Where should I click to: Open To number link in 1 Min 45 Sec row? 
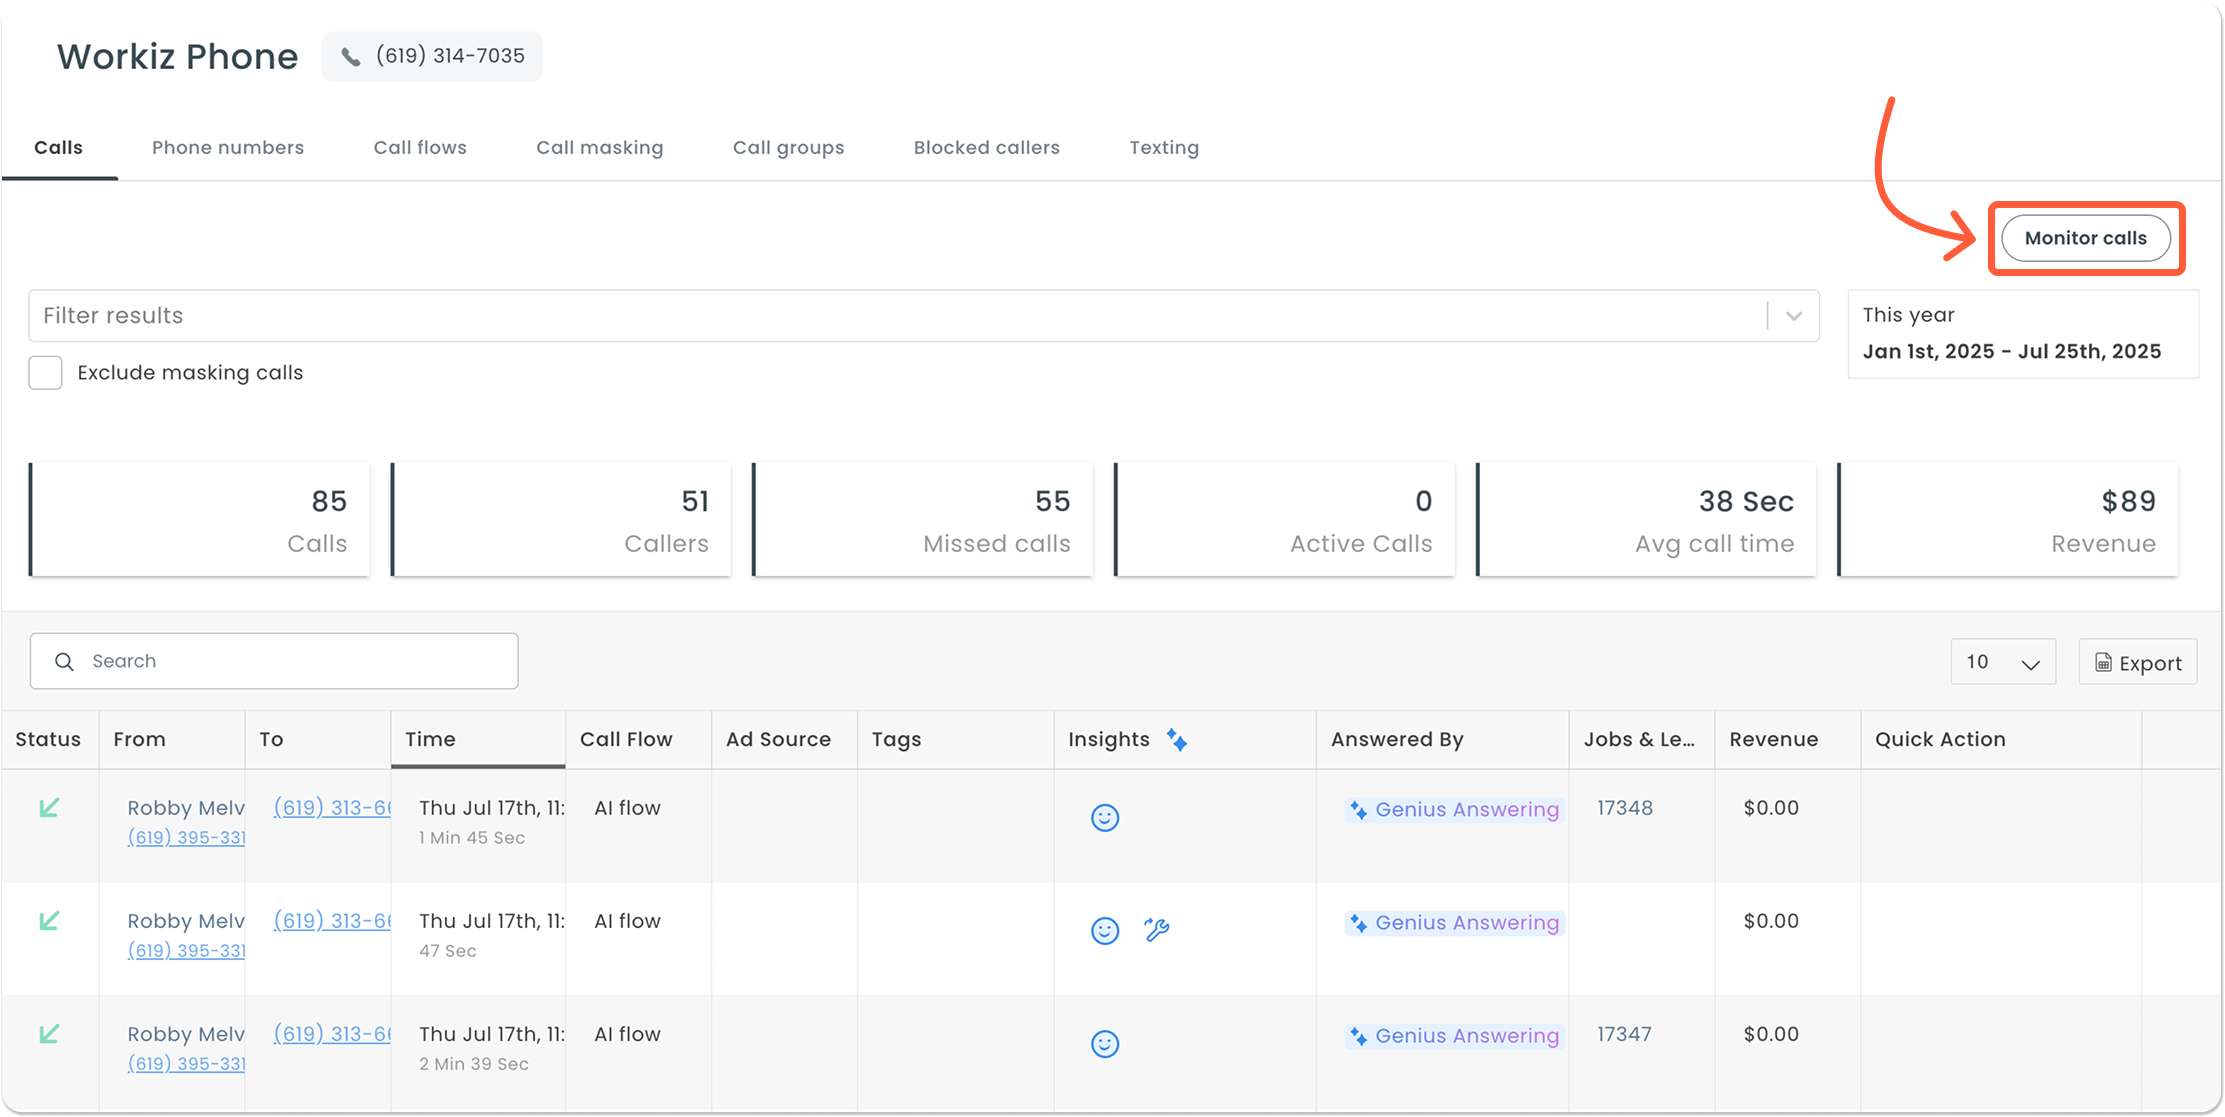tap(332, 808)
